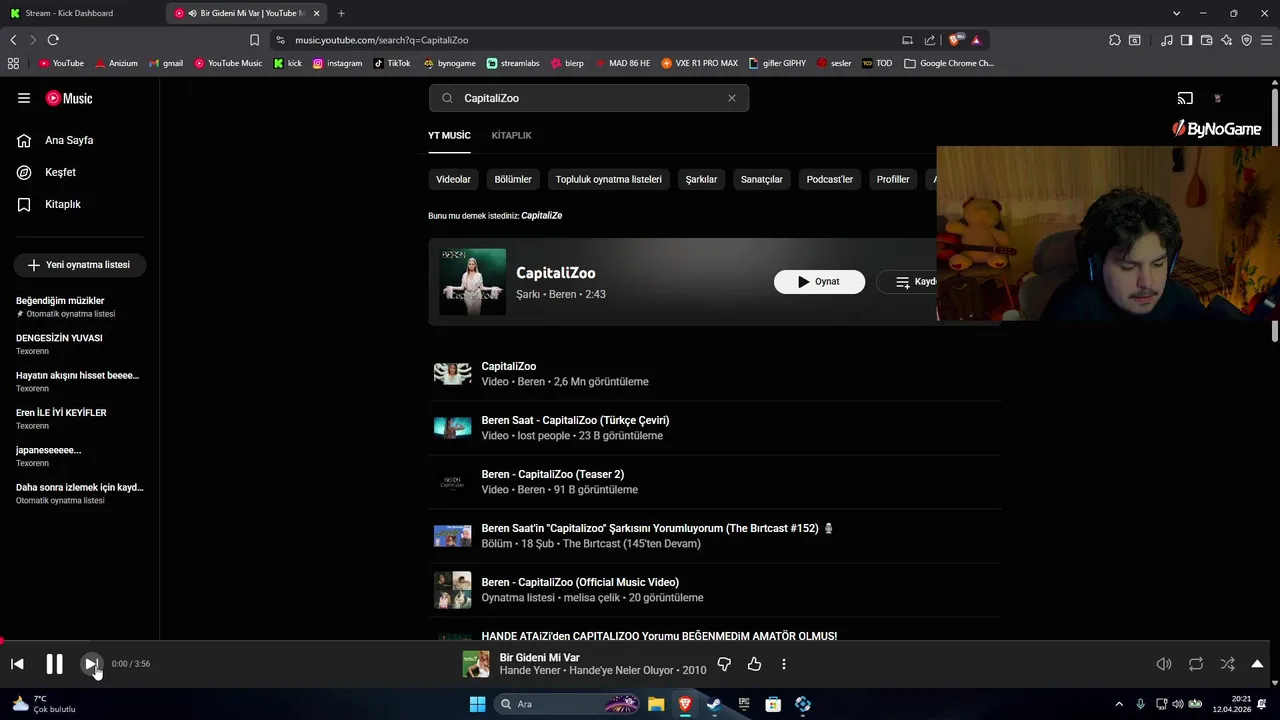Viewport: 1280px width, 720px height.
Task: Click the YouTube Music logo
Action: click(x=69, y=98)
